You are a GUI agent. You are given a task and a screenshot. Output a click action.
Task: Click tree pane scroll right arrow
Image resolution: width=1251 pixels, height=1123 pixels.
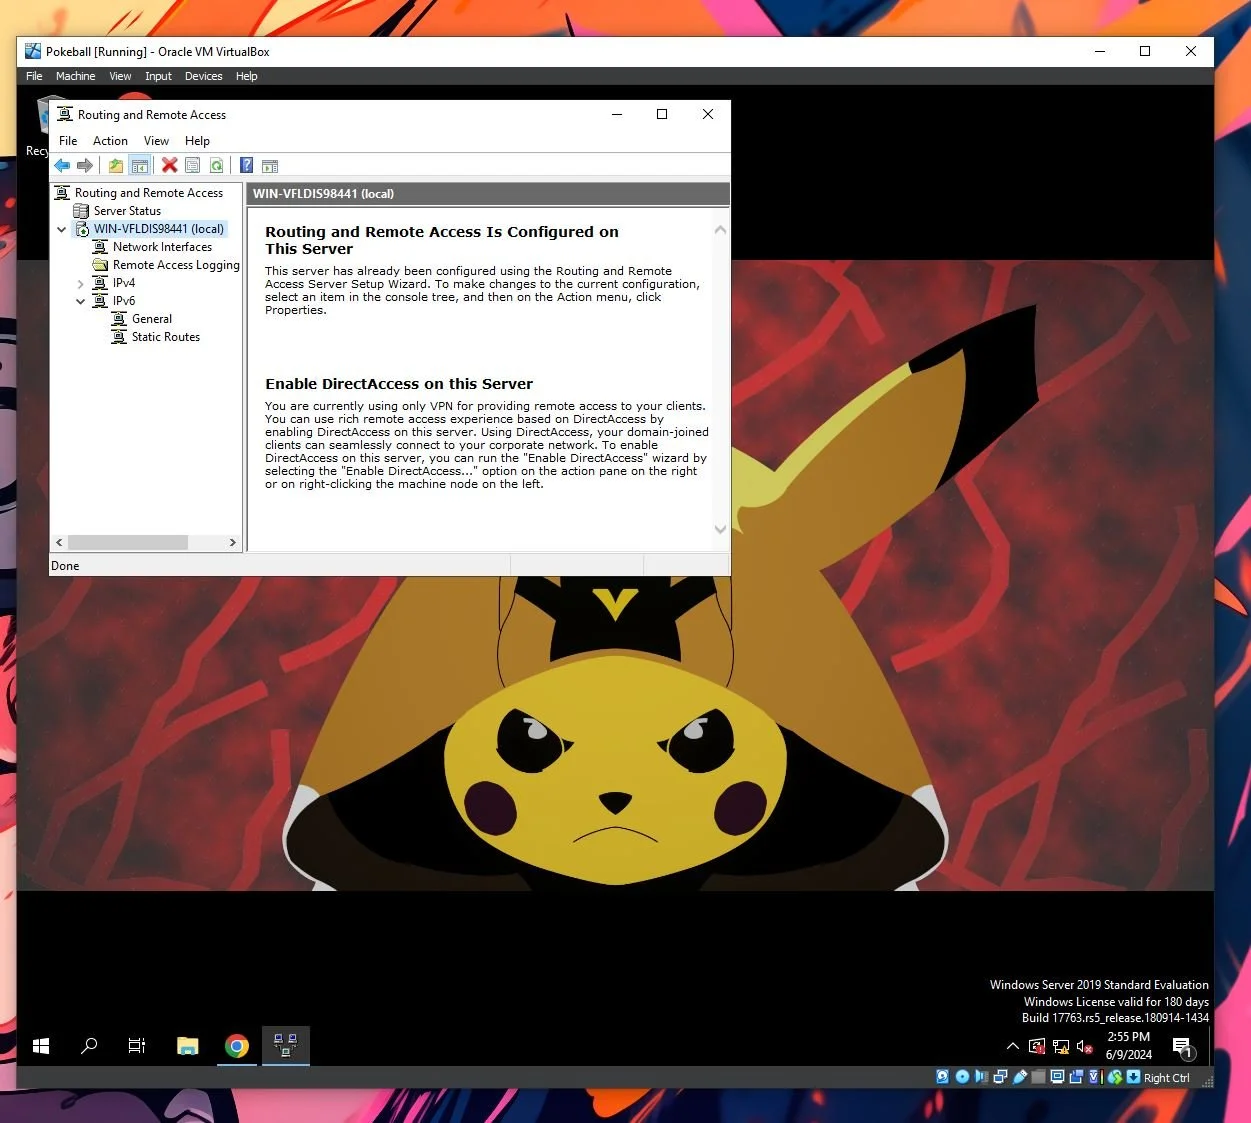tap(233, 542)
